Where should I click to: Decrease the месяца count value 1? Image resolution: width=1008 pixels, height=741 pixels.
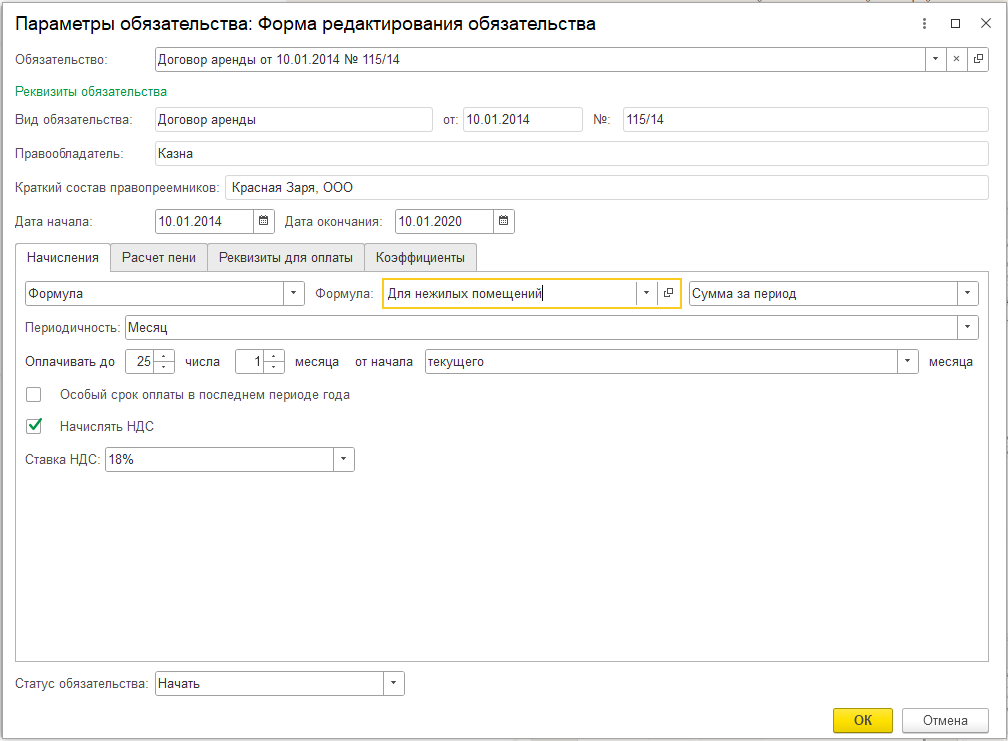[274, 367]
